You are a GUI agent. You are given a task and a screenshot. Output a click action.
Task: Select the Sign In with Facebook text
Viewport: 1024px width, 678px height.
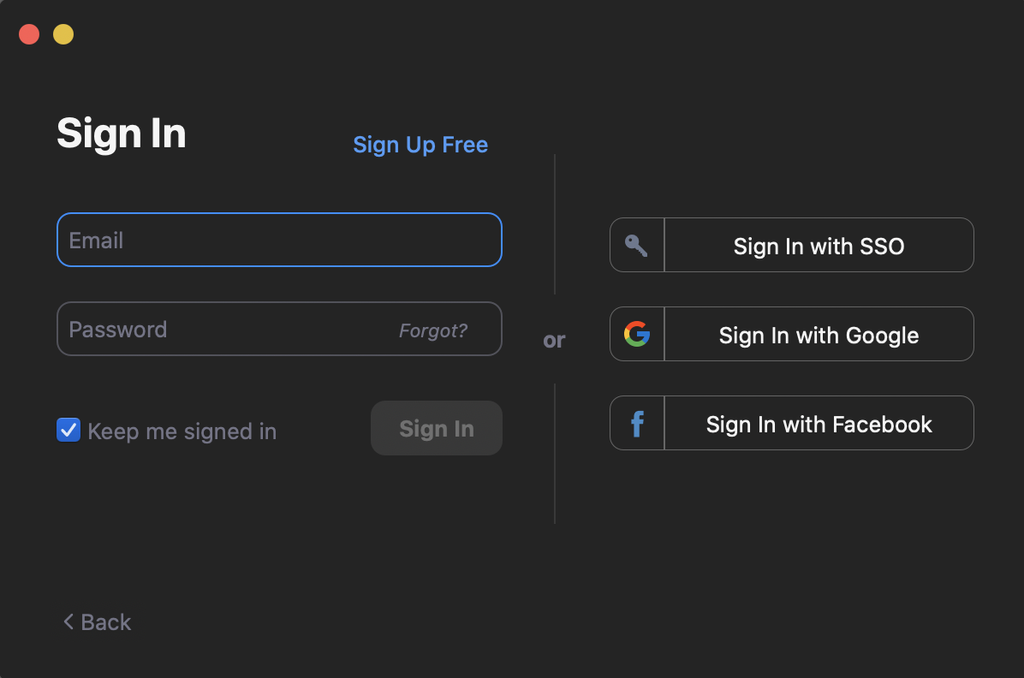818,424
